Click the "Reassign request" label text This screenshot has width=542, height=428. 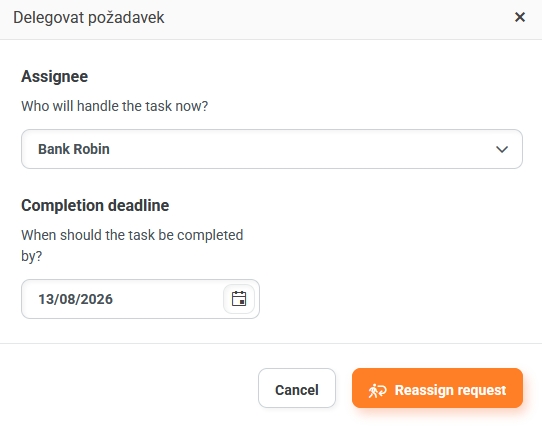click(450, 390)
